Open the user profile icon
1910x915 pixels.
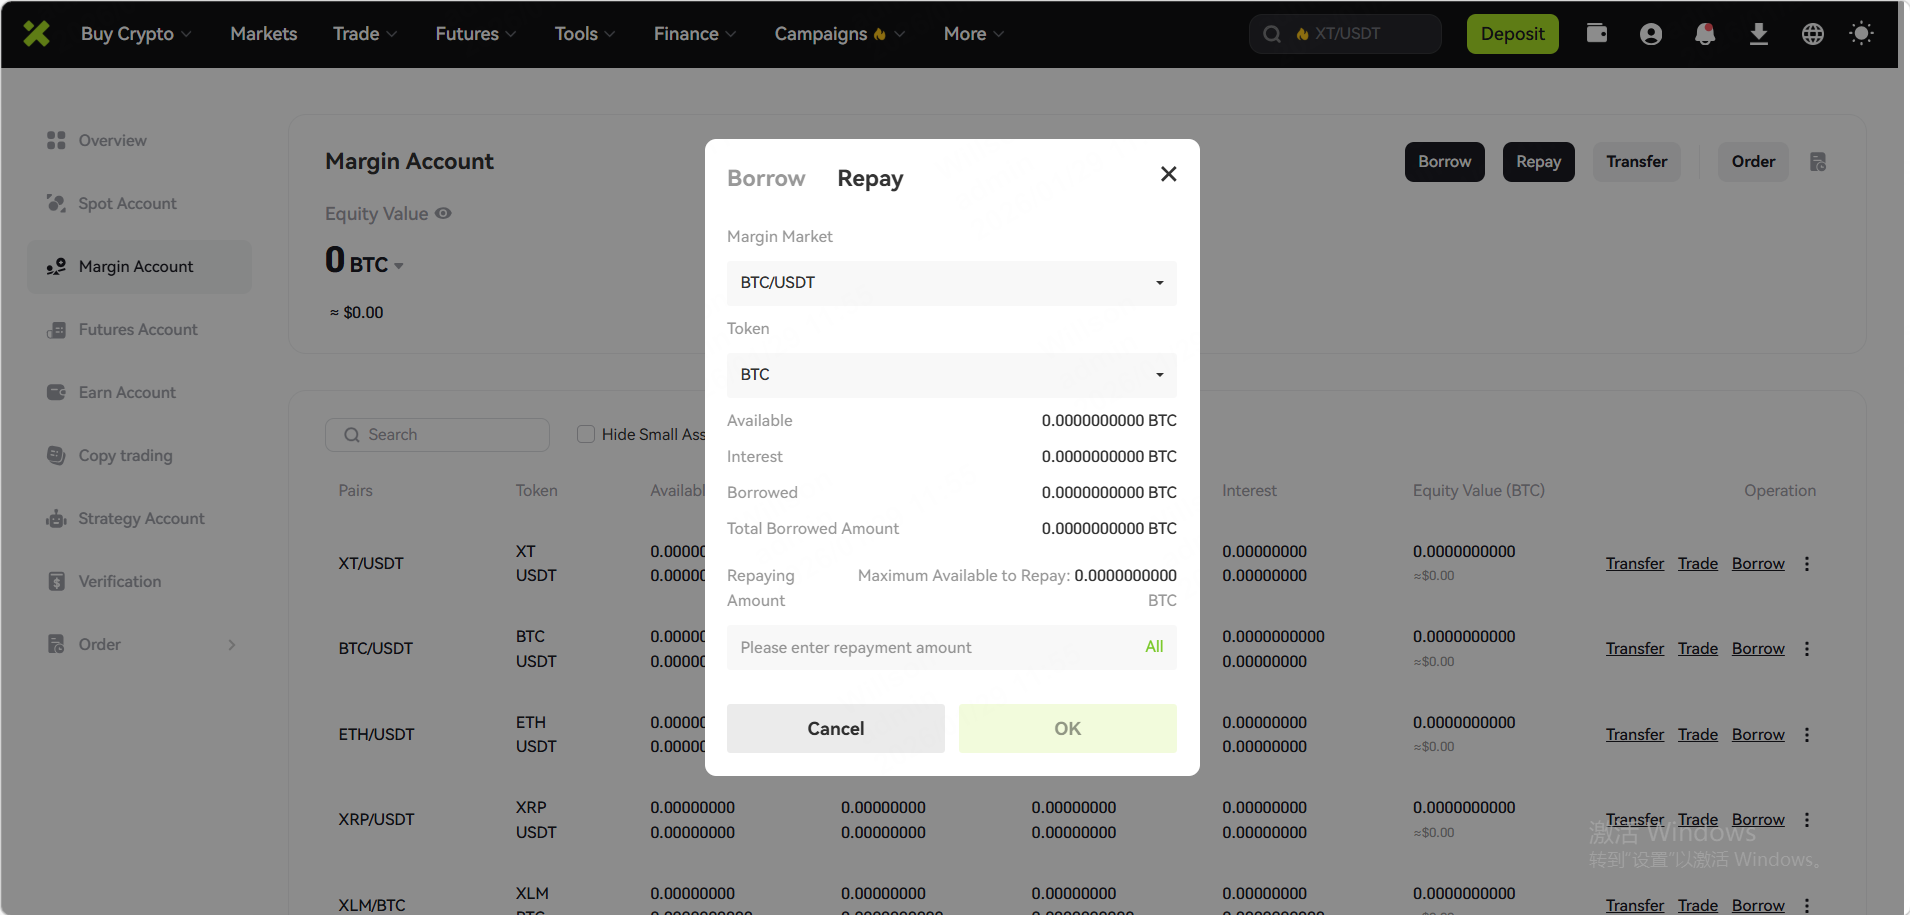pyautogui.click(x=1651, y=34)
